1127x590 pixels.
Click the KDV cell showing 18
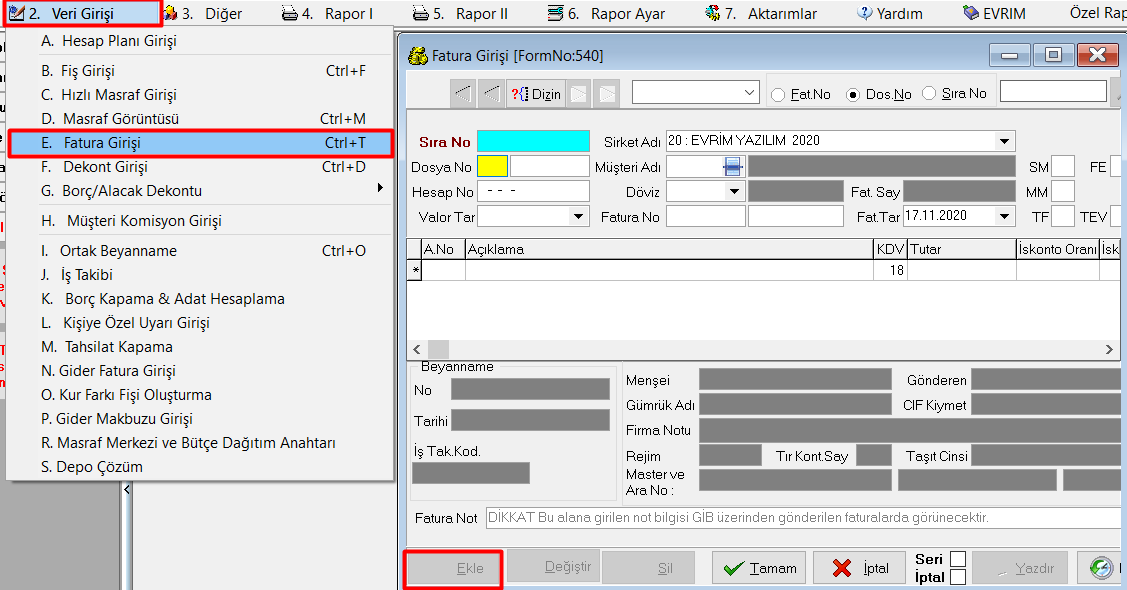[890, 270]
